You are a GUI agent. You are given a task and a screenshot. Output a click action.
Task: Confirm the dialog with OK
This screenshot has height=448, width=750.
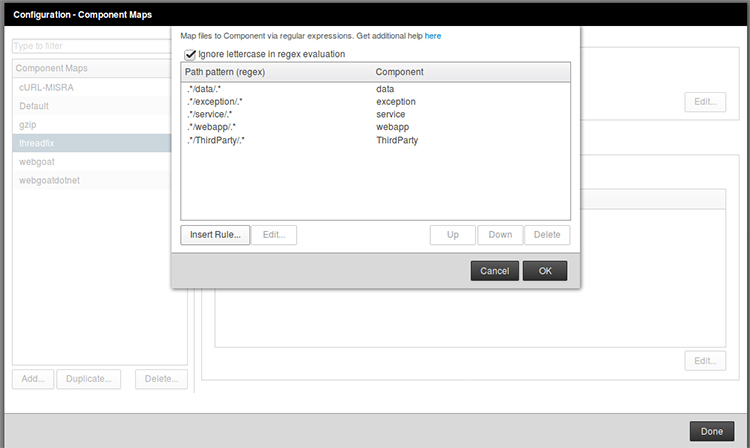point(545,271)
